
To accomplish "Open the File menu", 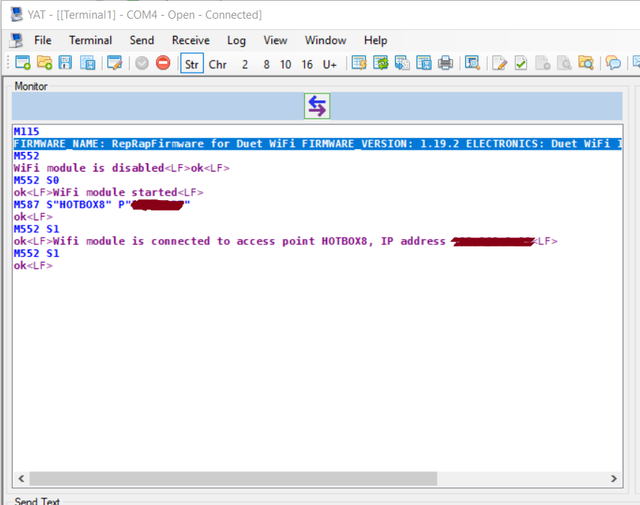I will 42,40.
